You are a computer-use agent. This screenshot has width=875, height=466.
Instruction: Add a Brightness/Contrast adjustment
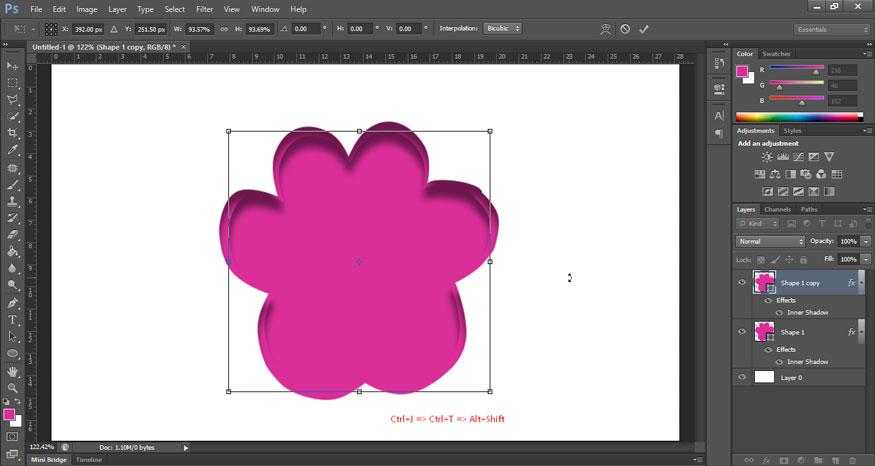click(x=767, y=157)
